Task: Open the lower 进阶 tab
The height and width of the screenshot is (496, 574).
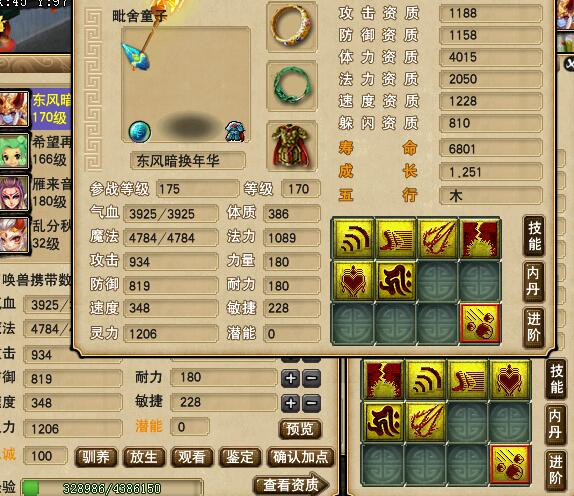Action: click(556, 470)
